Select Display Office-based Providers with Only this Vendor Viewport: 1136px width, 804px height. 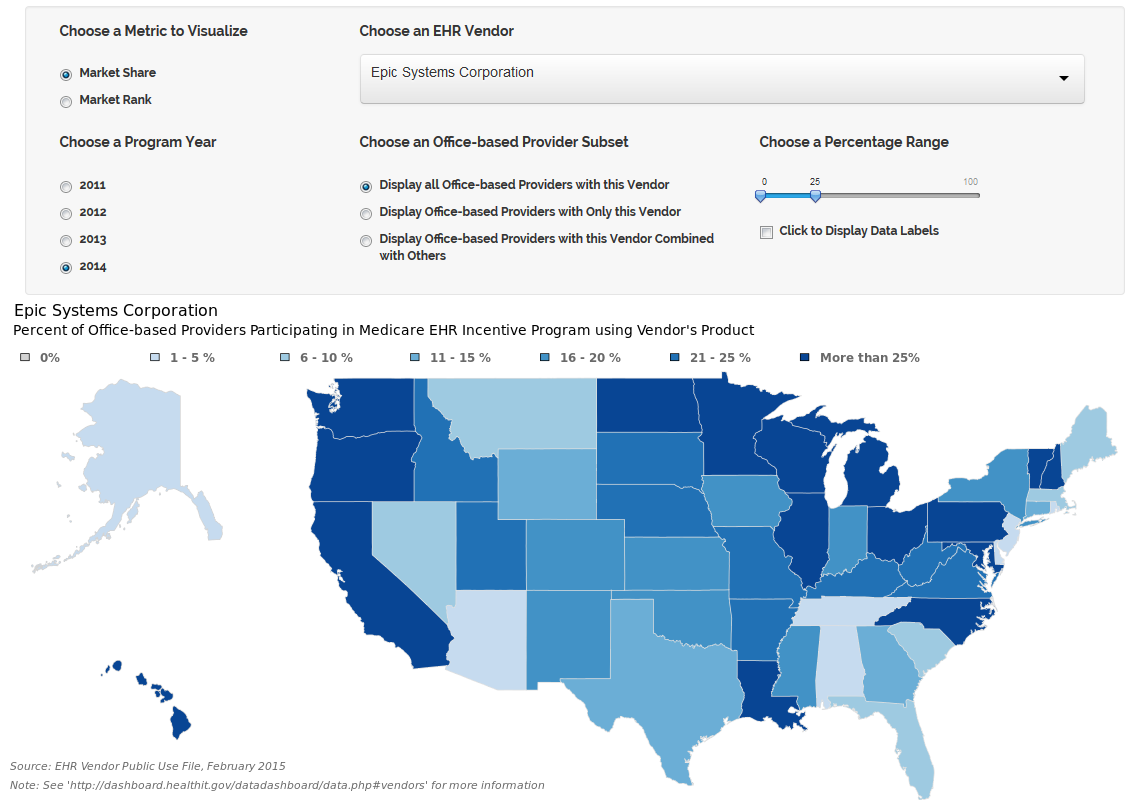[x=366, y=213]
